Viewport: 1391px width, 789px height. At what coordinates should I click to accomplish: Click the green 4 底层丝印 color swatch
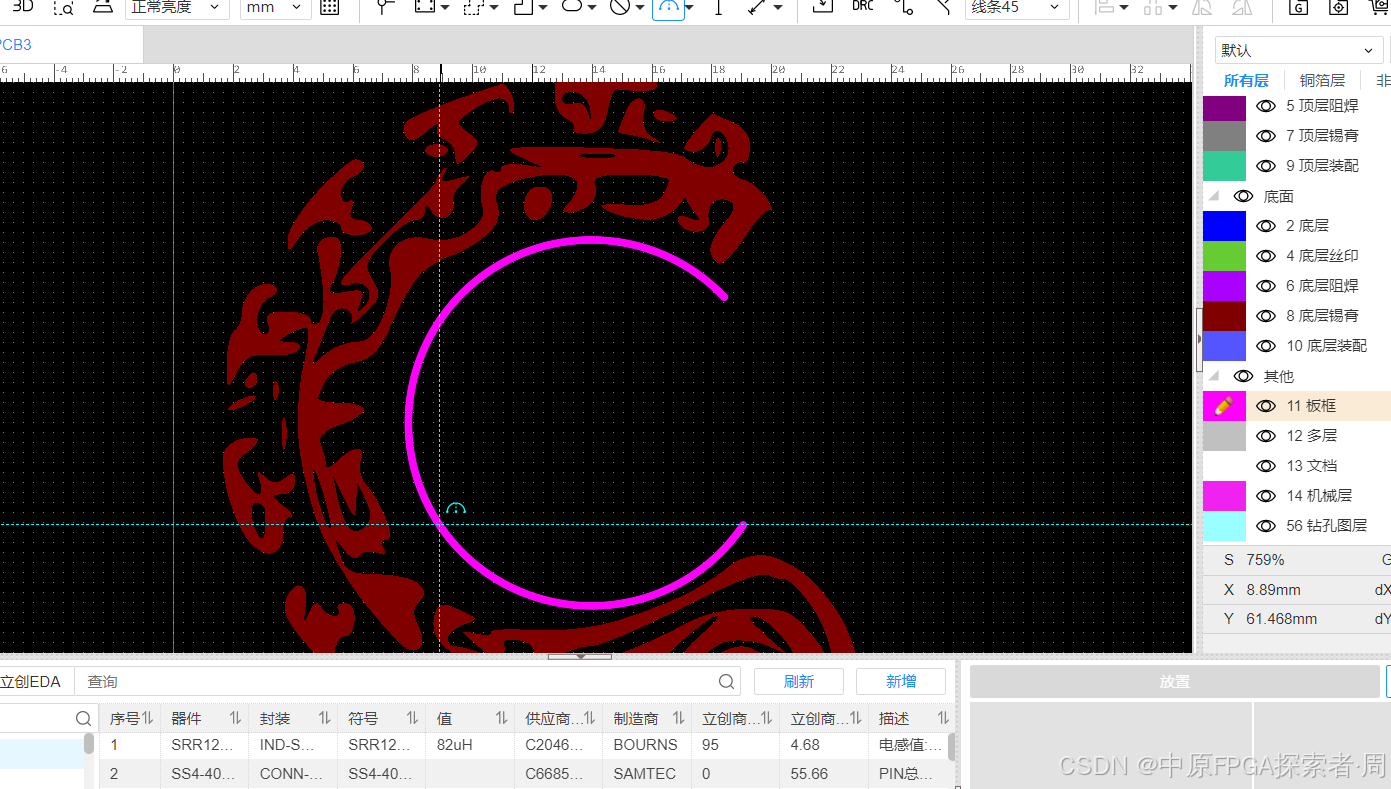pos(1224,256)
